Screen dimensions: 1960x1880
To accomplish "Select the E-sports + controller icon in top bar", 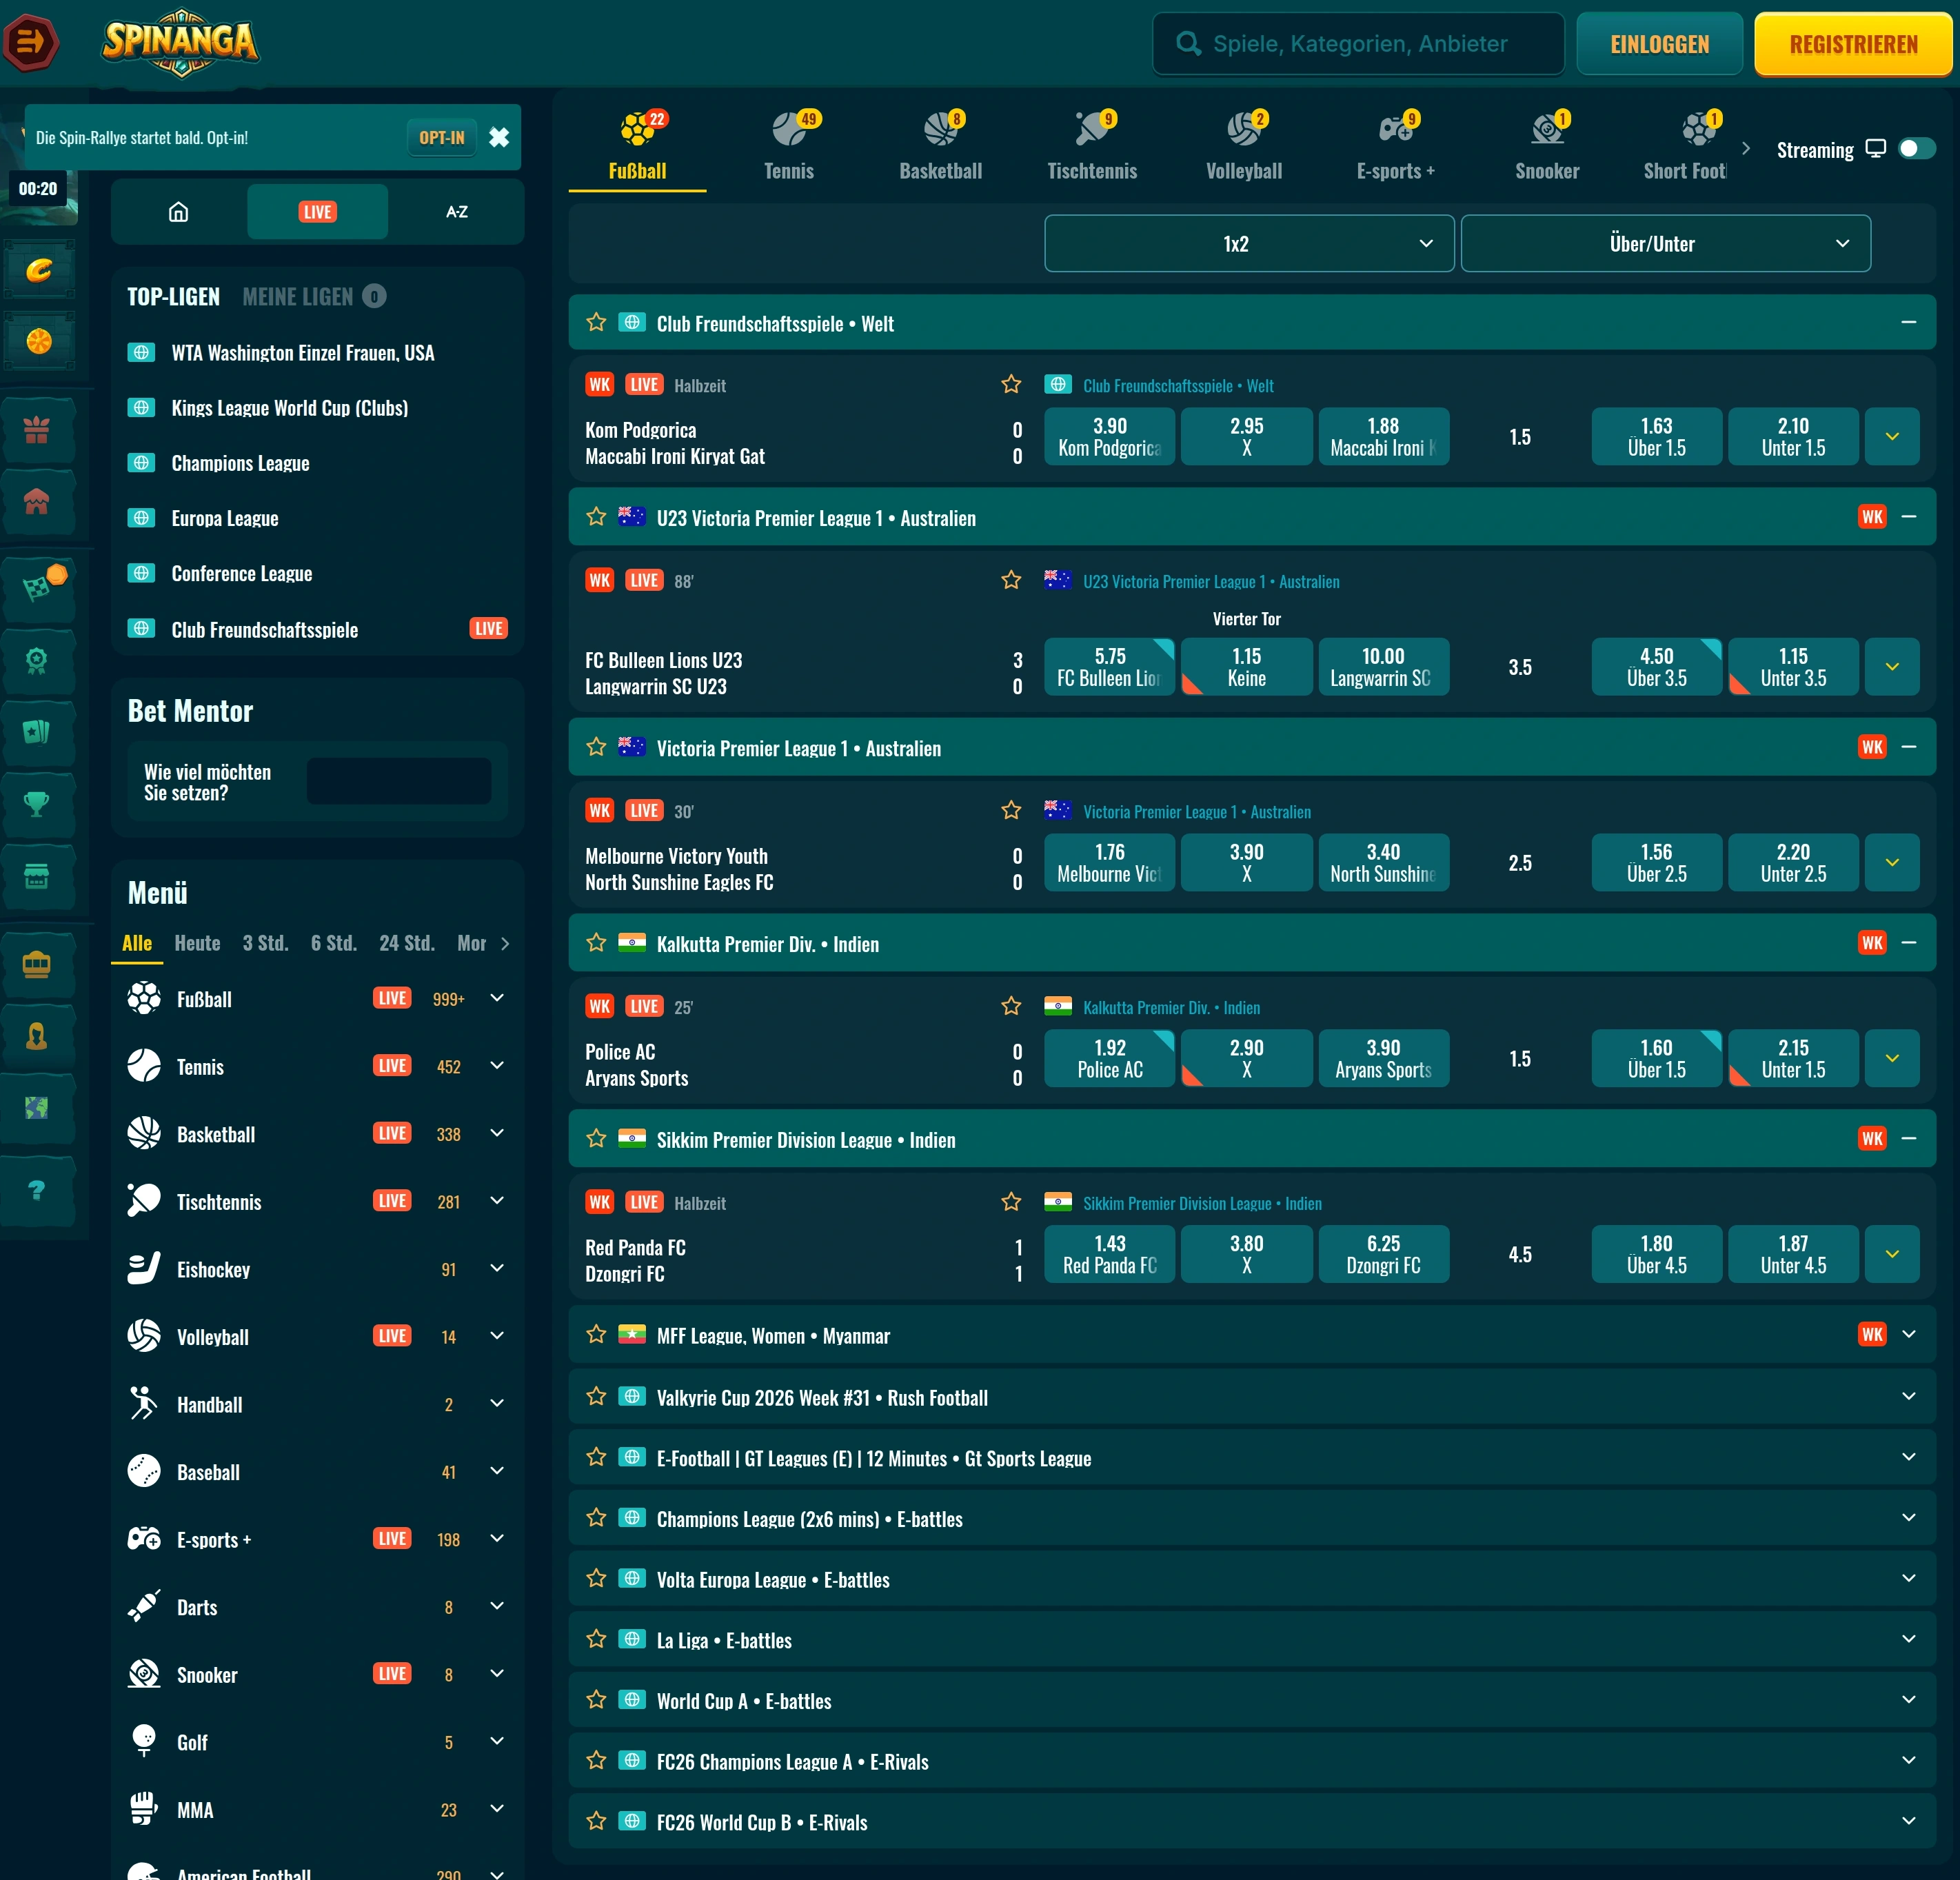I will [x=1396, y=129].
